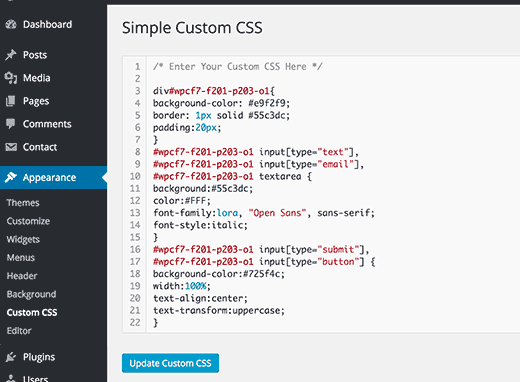Click the Pages document icon
Screen dimensions: 520x382
click(11, 101)
